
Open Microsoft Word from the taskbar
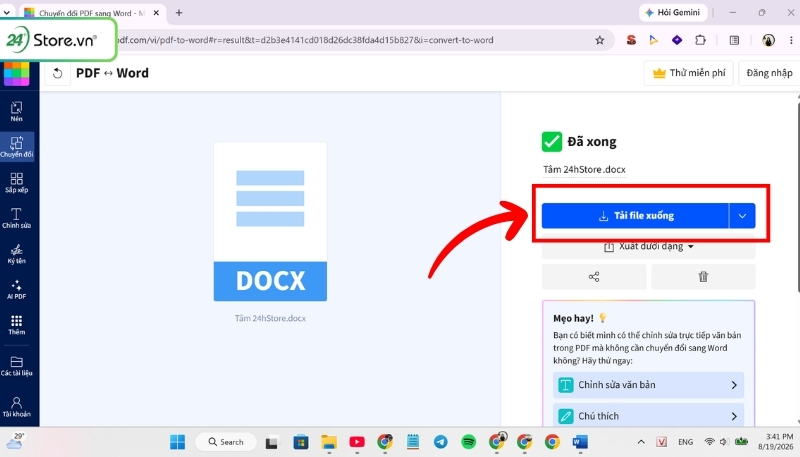pos(580,442)
